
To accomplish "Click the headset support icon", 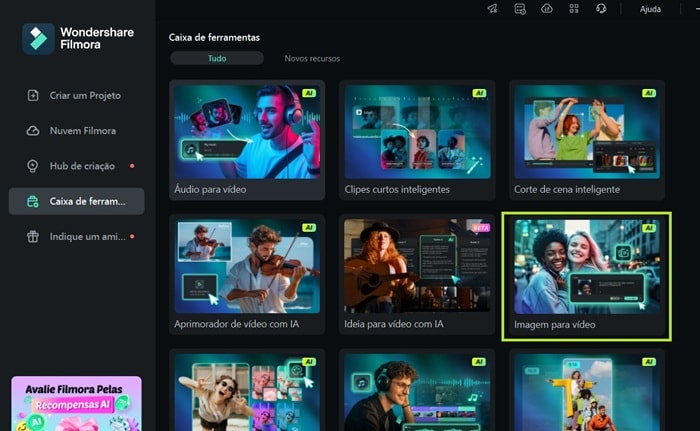I will [601, 8].
